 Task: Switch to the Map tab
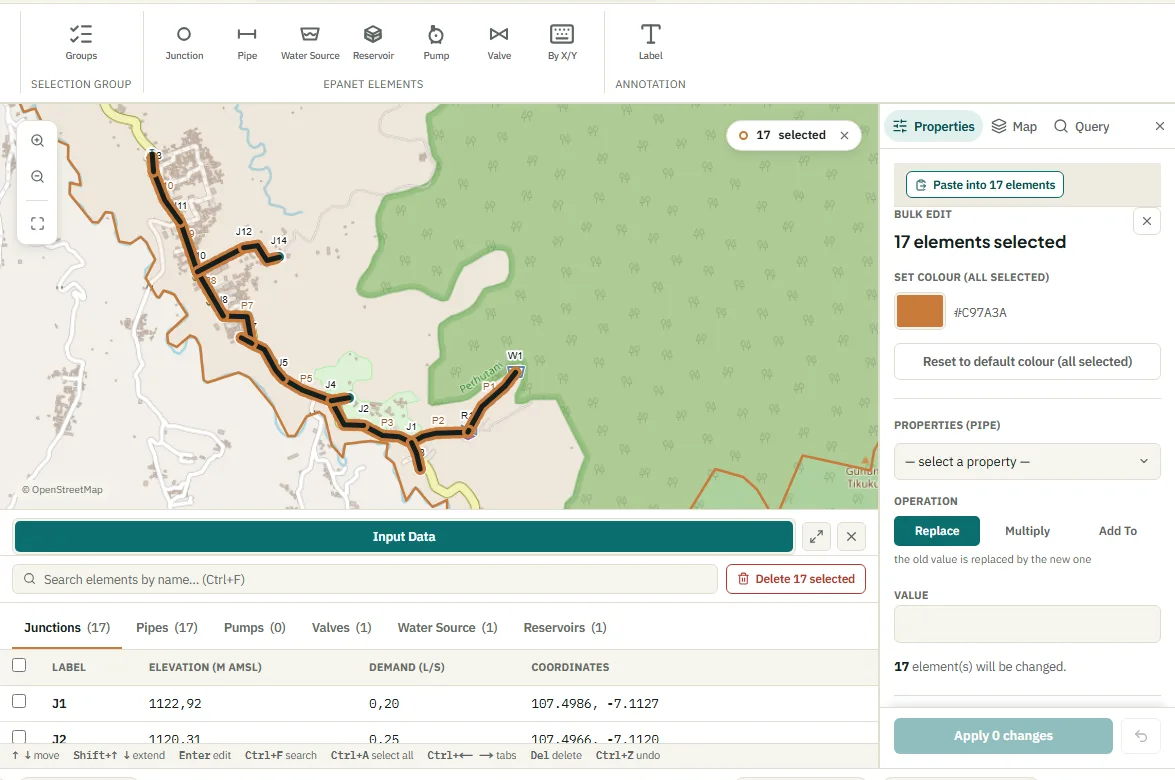click(1014, 127)
